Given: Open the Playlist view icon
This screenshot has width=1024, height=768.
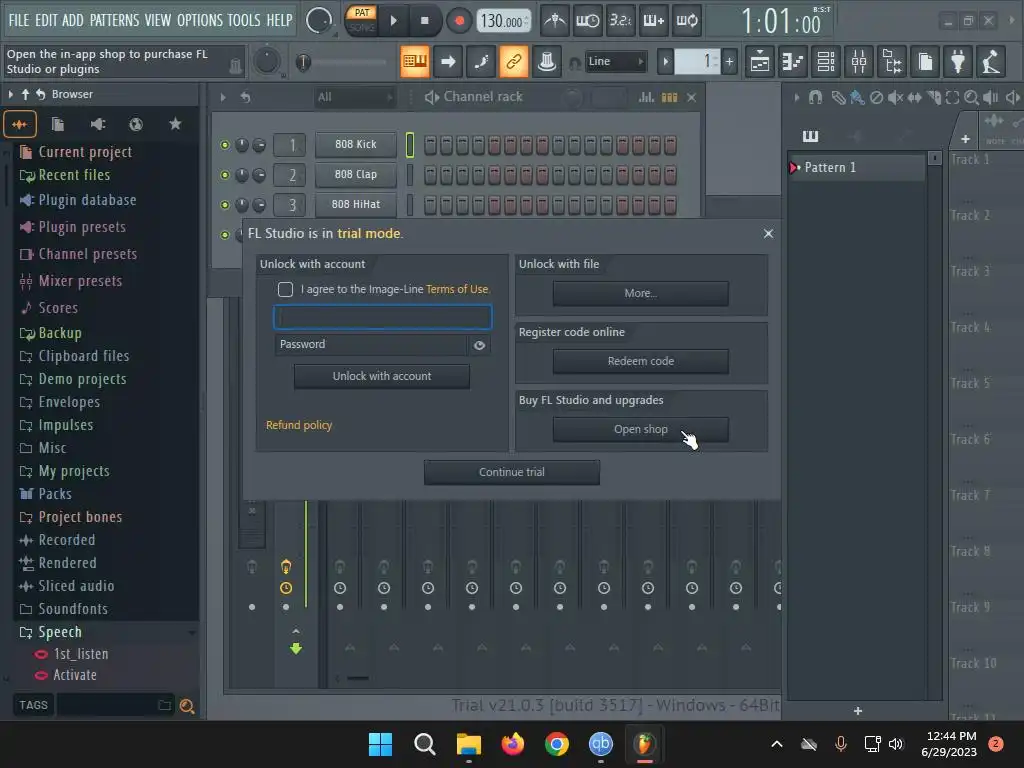Looking at the screenshot, I should tap(760, 62).
